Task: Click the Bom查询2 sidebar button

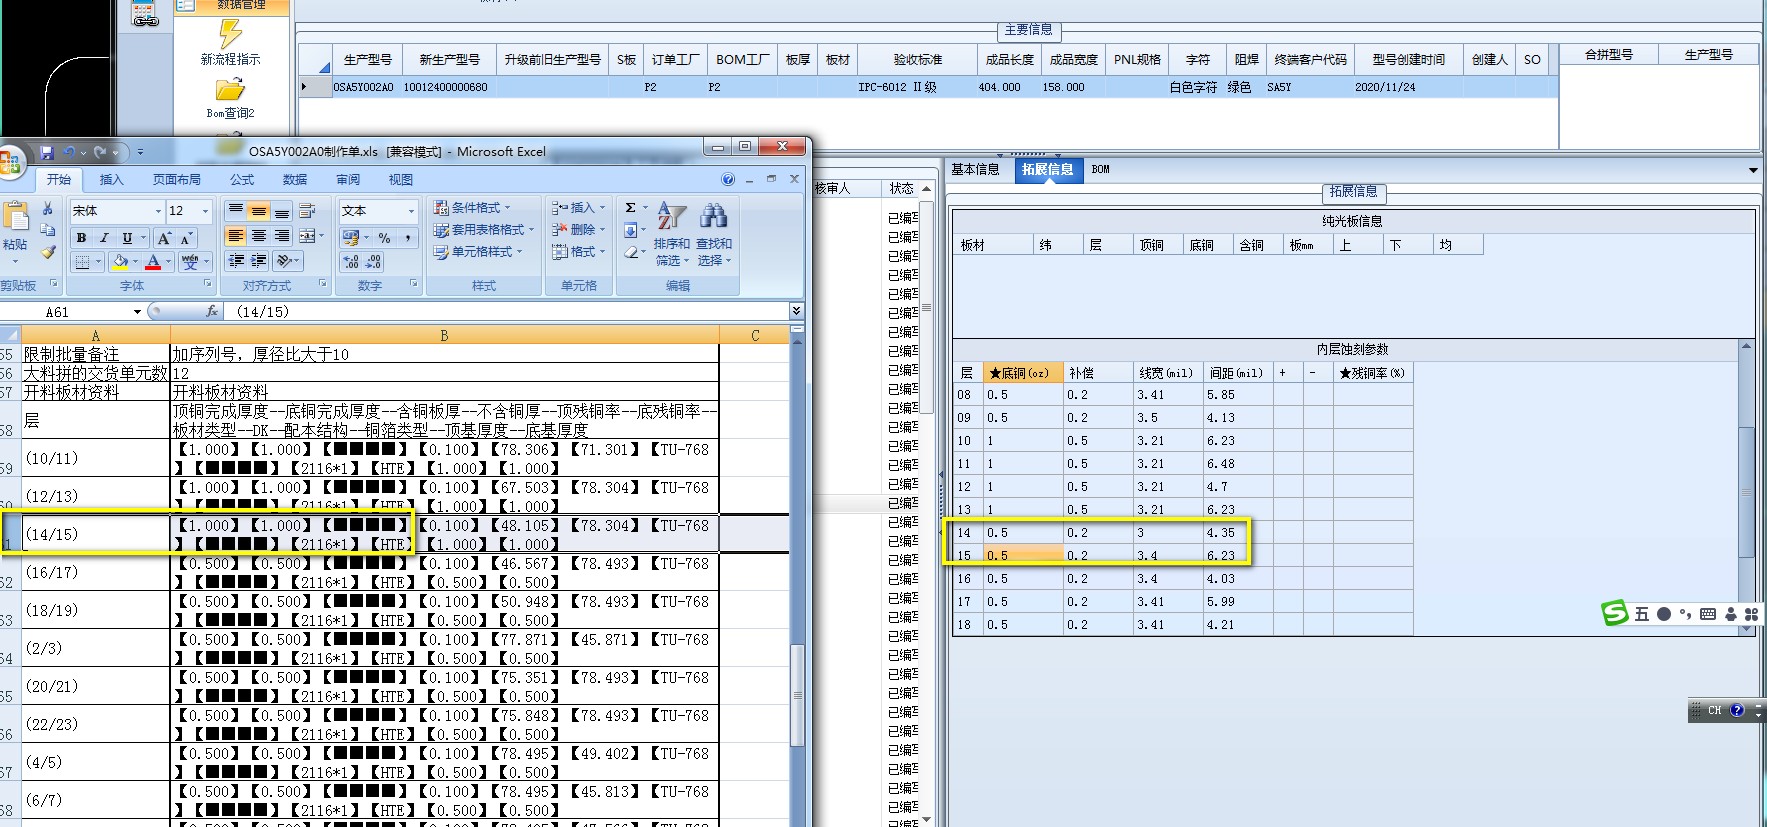Action: (230, 98)
